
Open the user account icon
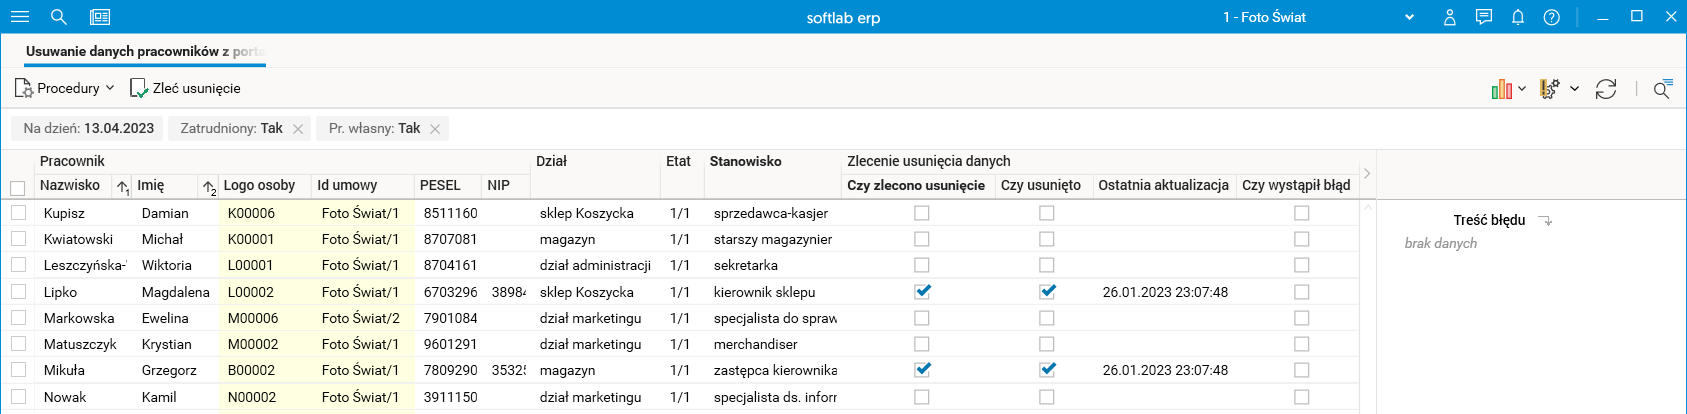point(1449,17)
